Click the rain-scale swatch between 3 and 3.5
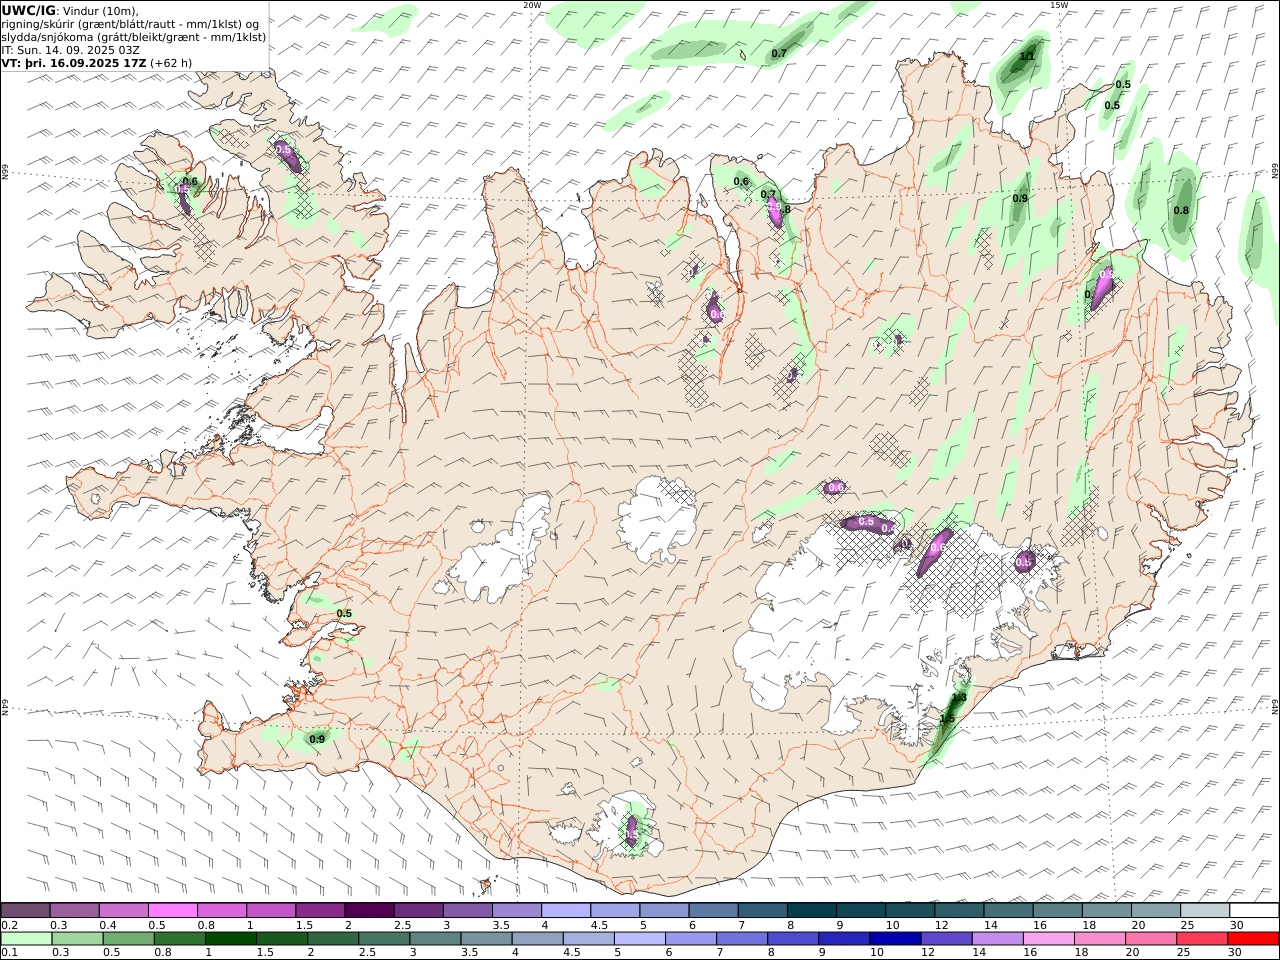This screenshot has width=1280, height=960. coord(436,939)
